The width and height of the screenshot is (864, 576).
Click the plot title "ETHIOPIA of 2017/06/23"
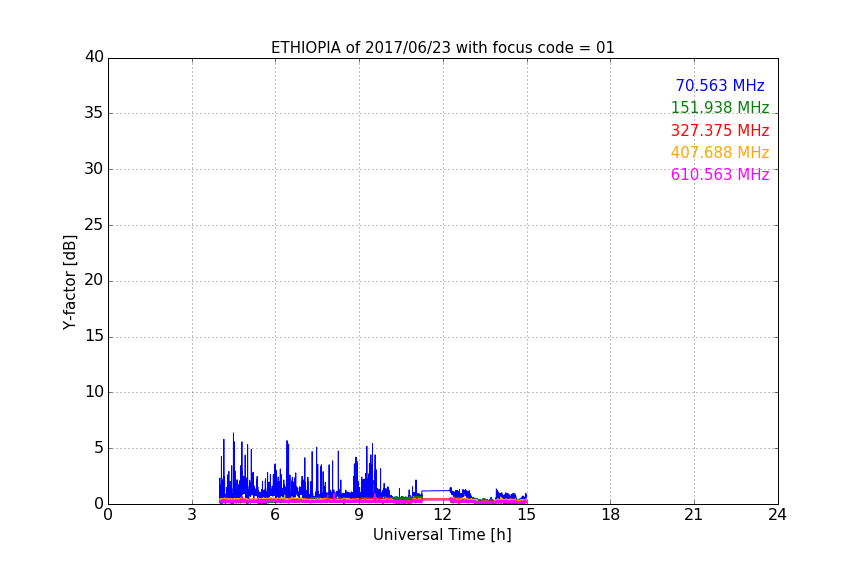(442, 48)
